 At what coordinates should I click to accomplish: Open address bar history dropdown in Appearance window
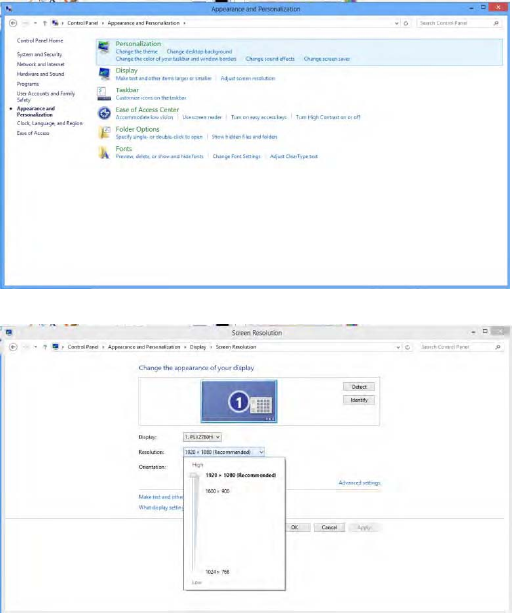pyautogui.click(x=396, y=23)
